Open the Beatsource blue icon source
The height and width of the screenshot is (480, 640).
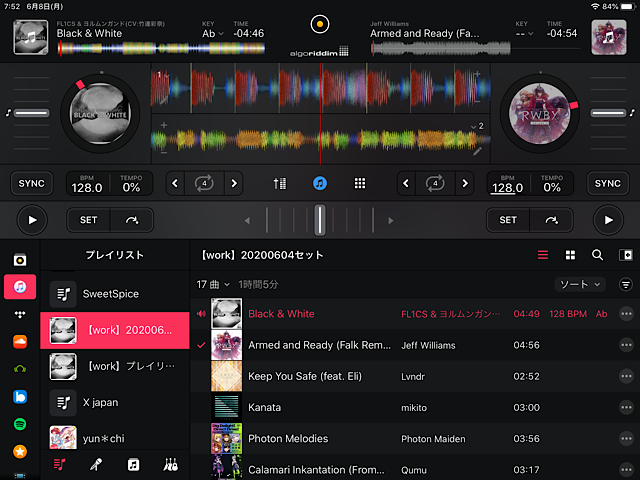(20, 397)
